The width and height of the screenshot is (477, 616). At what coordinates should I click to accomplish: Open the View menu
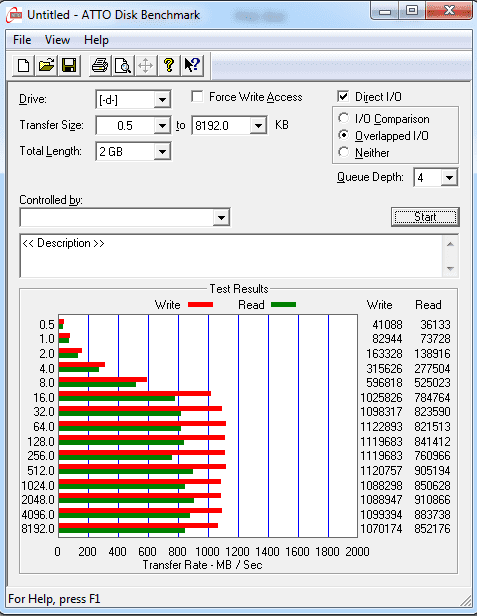click(x=57, y=40)
